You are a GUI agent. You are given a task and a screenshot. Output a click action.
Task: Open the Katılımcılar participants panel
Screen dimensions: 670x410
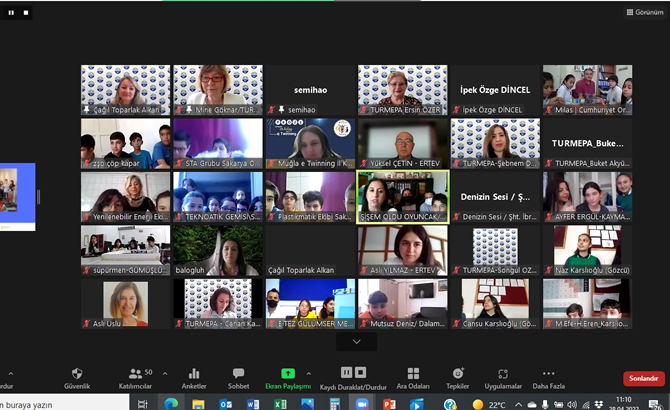pos(135,377)
